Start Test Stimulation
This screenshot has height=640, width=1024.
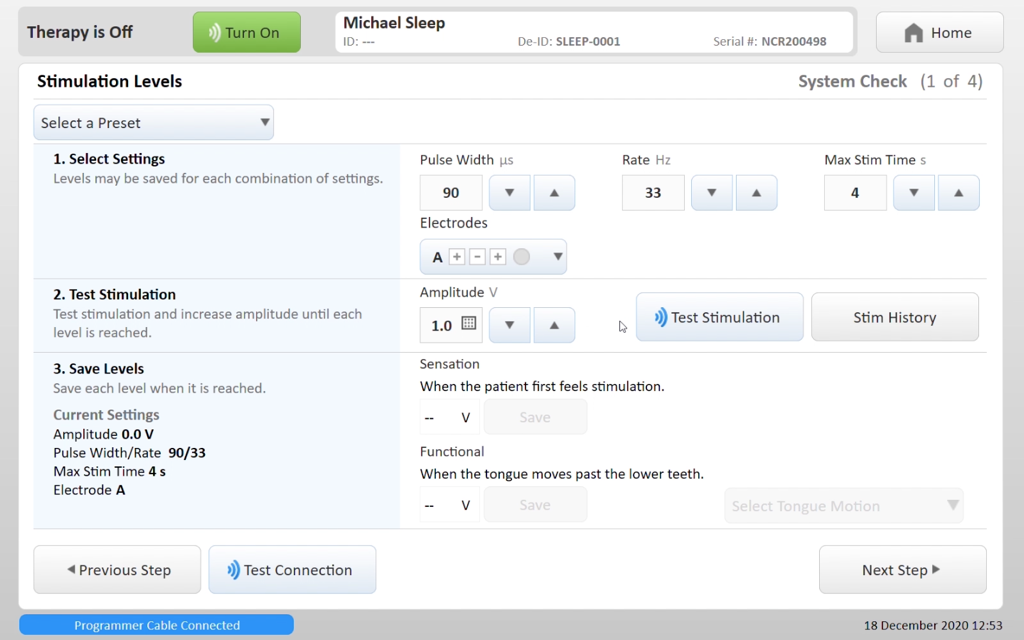pos(720,317)
